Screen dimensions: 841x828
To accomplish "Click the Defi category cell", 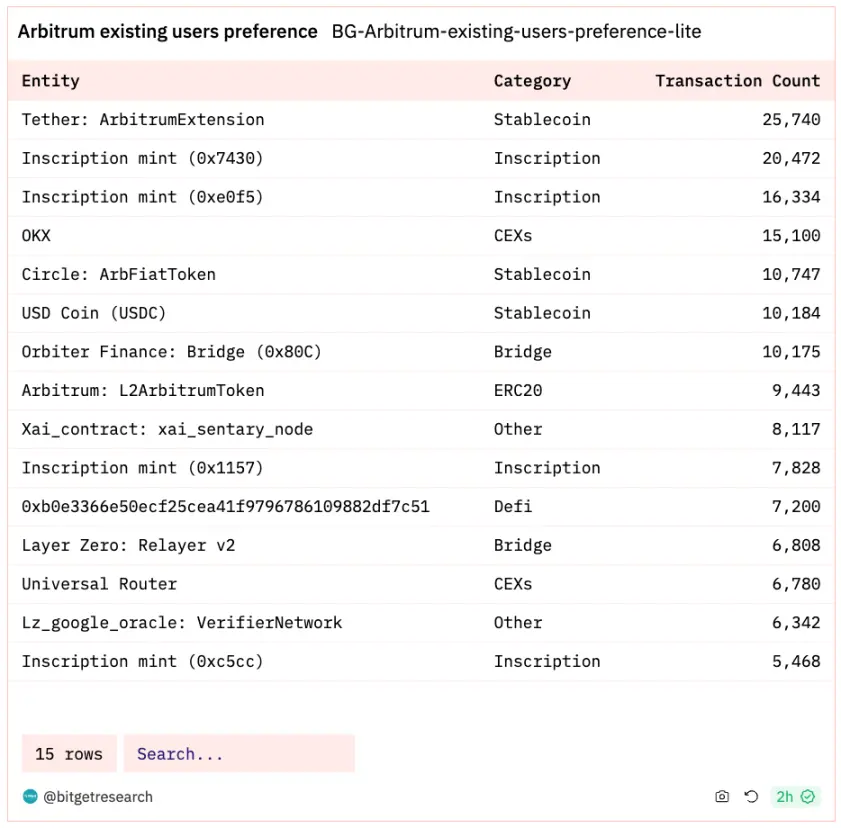I will click(513, 507).
